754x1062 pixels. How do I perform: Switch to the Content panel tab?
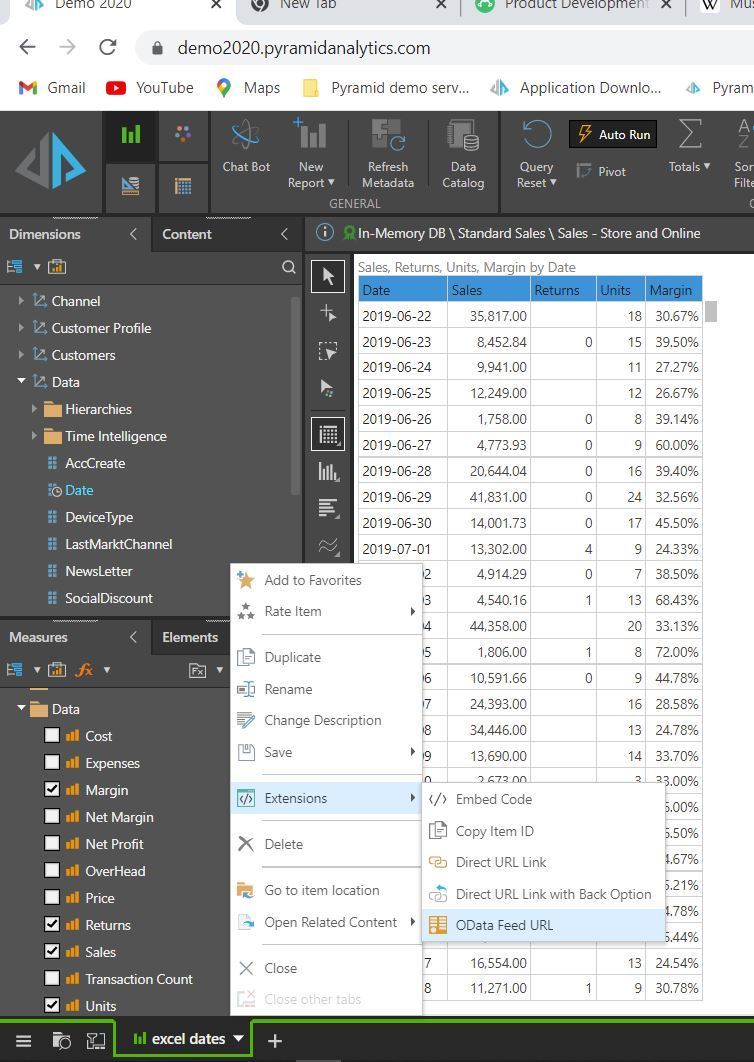(187, 234)
